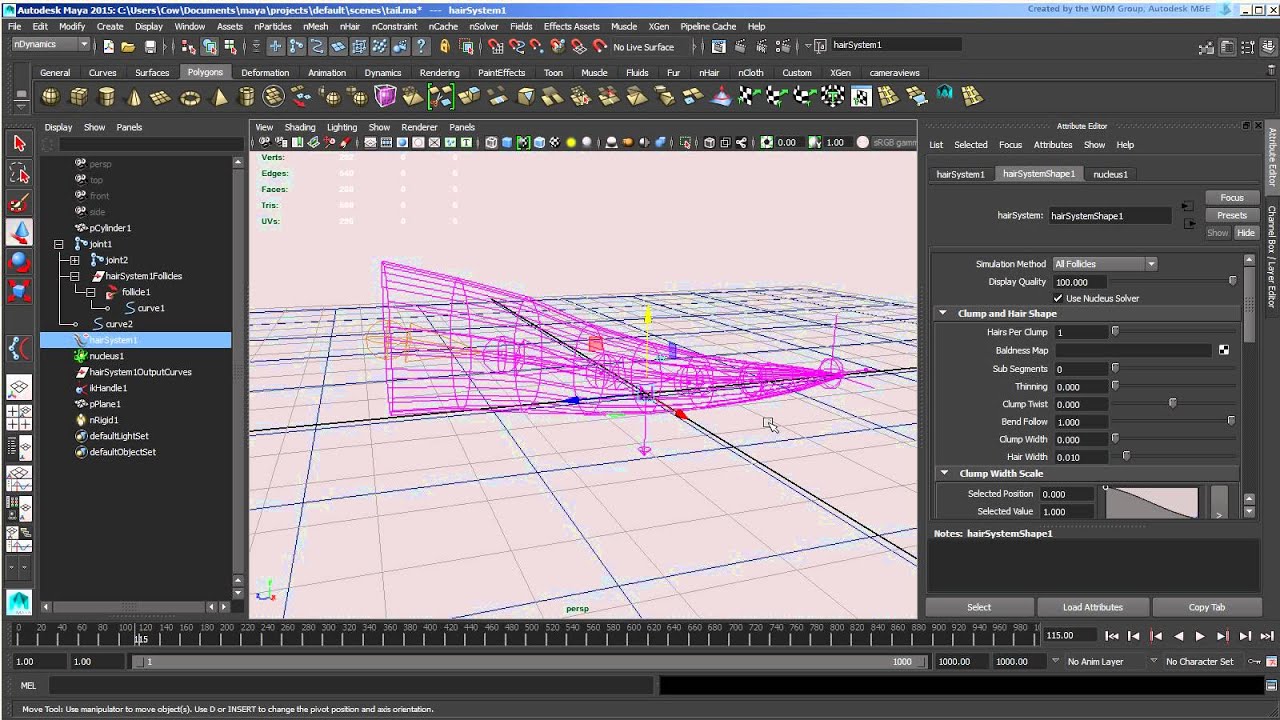Create a polygon torus from the shelf
The height and width of the screenshot is (720, 1280).
pos(190,97)
